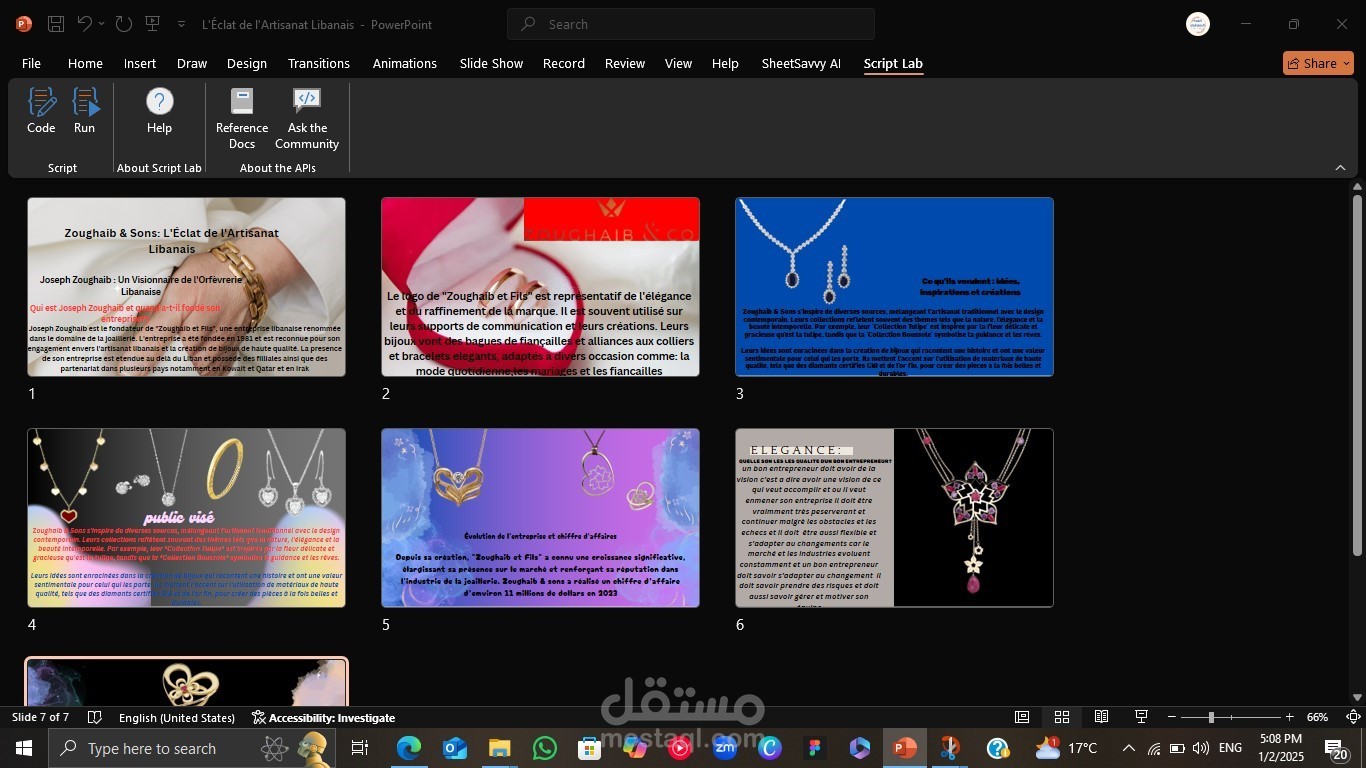Image resolution: width=1366 pixels, height=768 pixels.
Task: Select the Script Lab tab
Action: coord(893,63)
